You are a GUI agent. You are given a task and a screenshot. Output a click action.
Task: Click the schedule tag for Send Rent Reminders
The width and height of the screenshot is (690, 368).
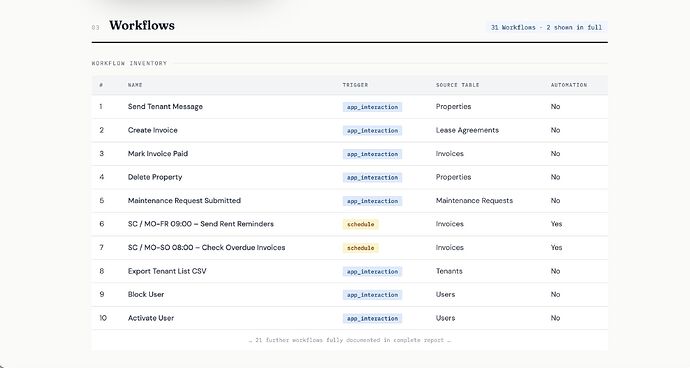pos(360,224)
